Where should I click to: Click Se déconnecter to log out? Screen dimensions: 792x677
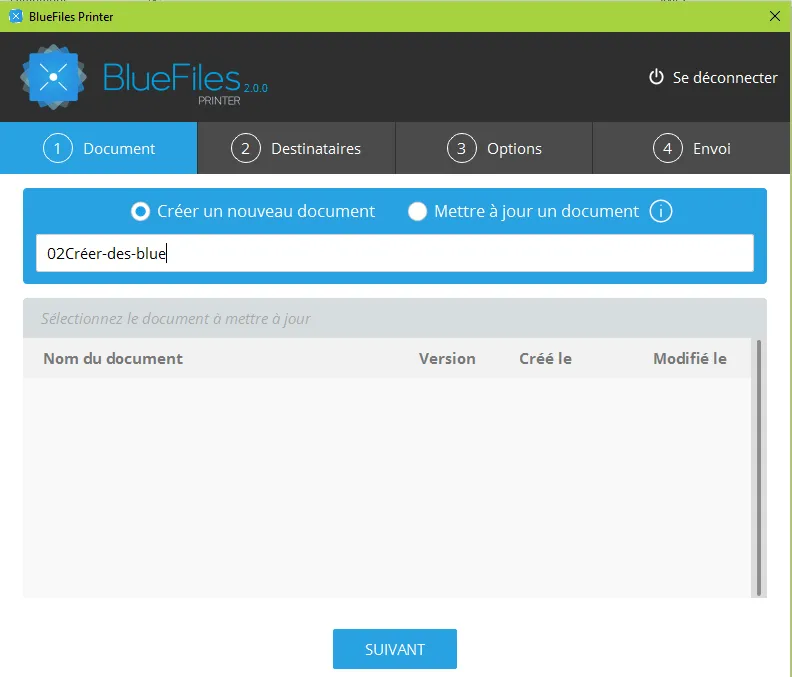tap(725, 78)
